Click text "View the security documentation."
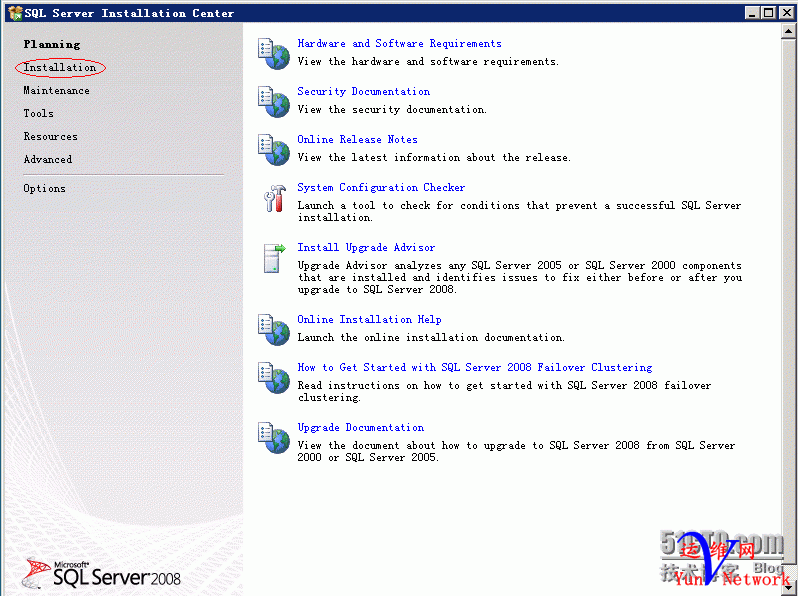 pos(392,109)
